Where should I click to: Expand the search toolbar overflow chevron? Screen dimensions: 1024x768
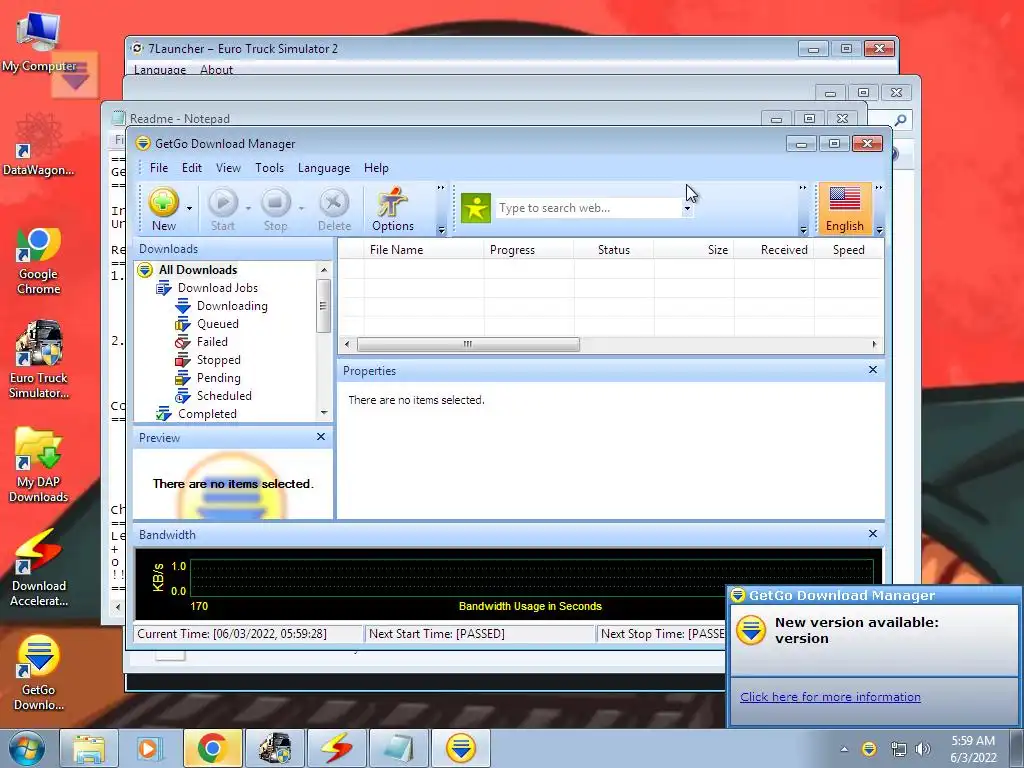803,188
